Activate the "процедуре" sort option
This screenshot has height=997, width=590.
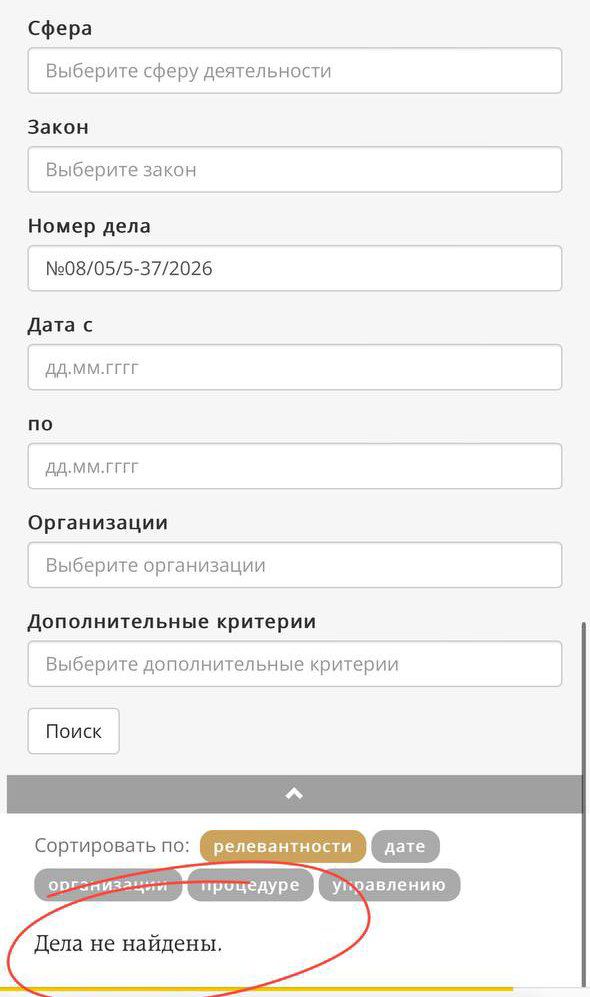[x=250, y=884]
